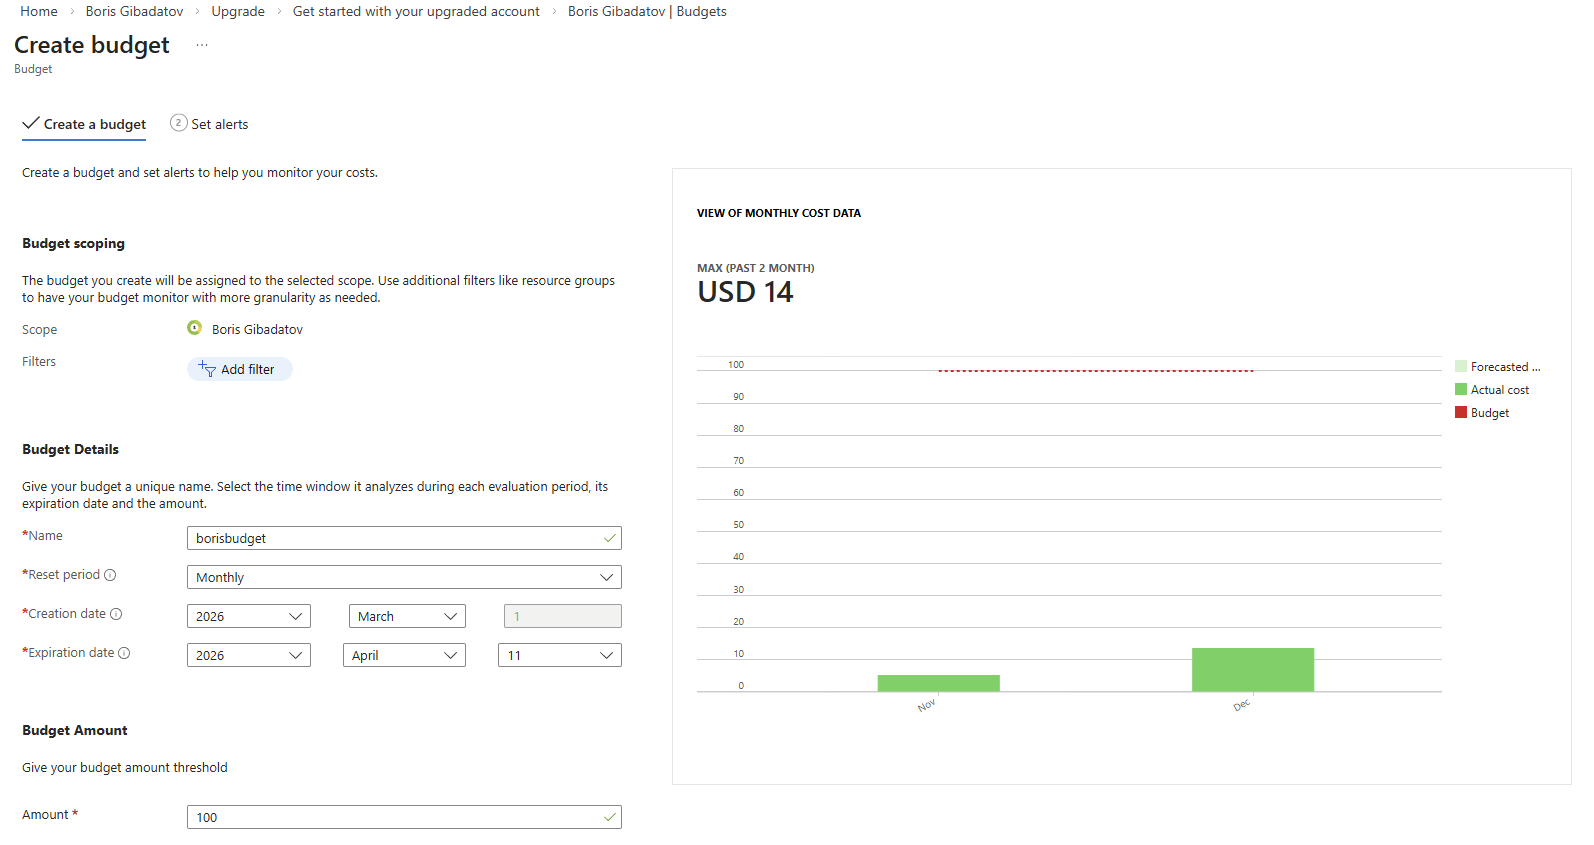The image size is (1594, 845).
Task: Click the Reset period info icon
Action: click(x=110, y=575)
